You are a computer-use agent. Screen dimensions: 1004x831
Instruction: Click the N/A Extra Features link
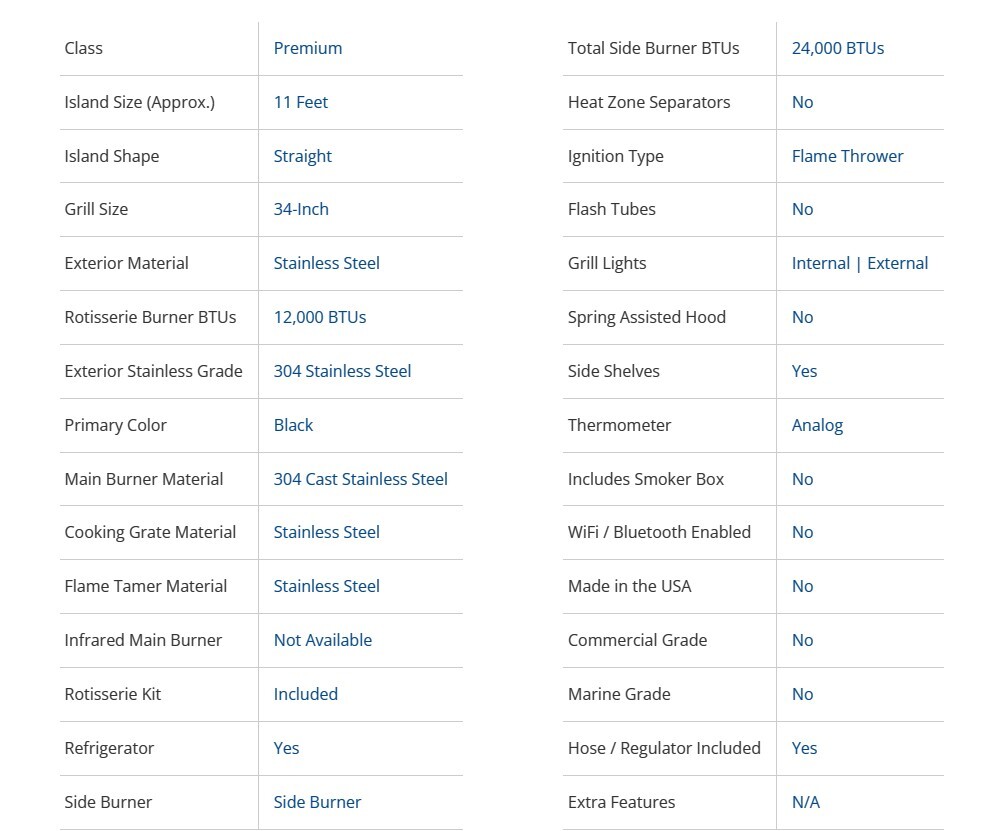pyautogui.click(x=805, y=802)
